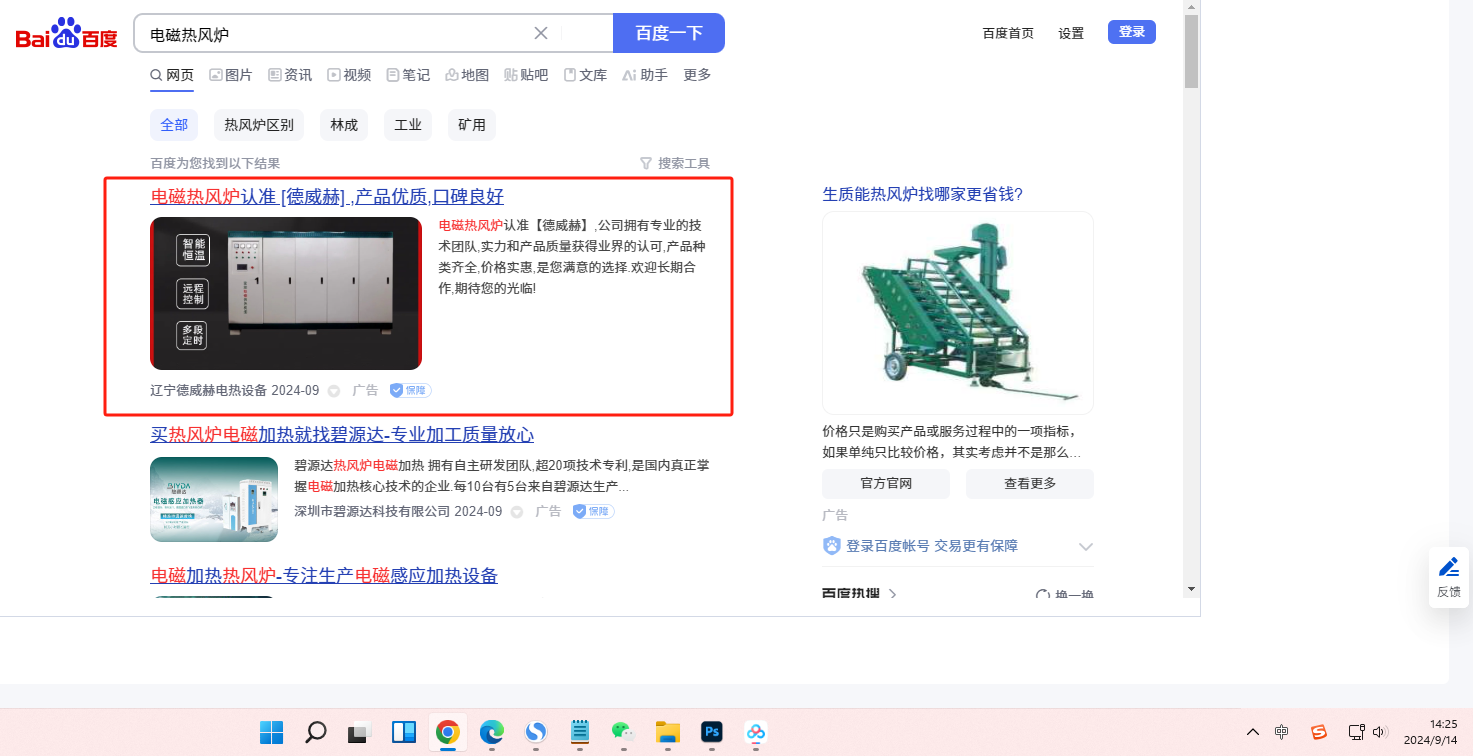
Task: Select the 矿用 filter chip
Action: point(472,125)
